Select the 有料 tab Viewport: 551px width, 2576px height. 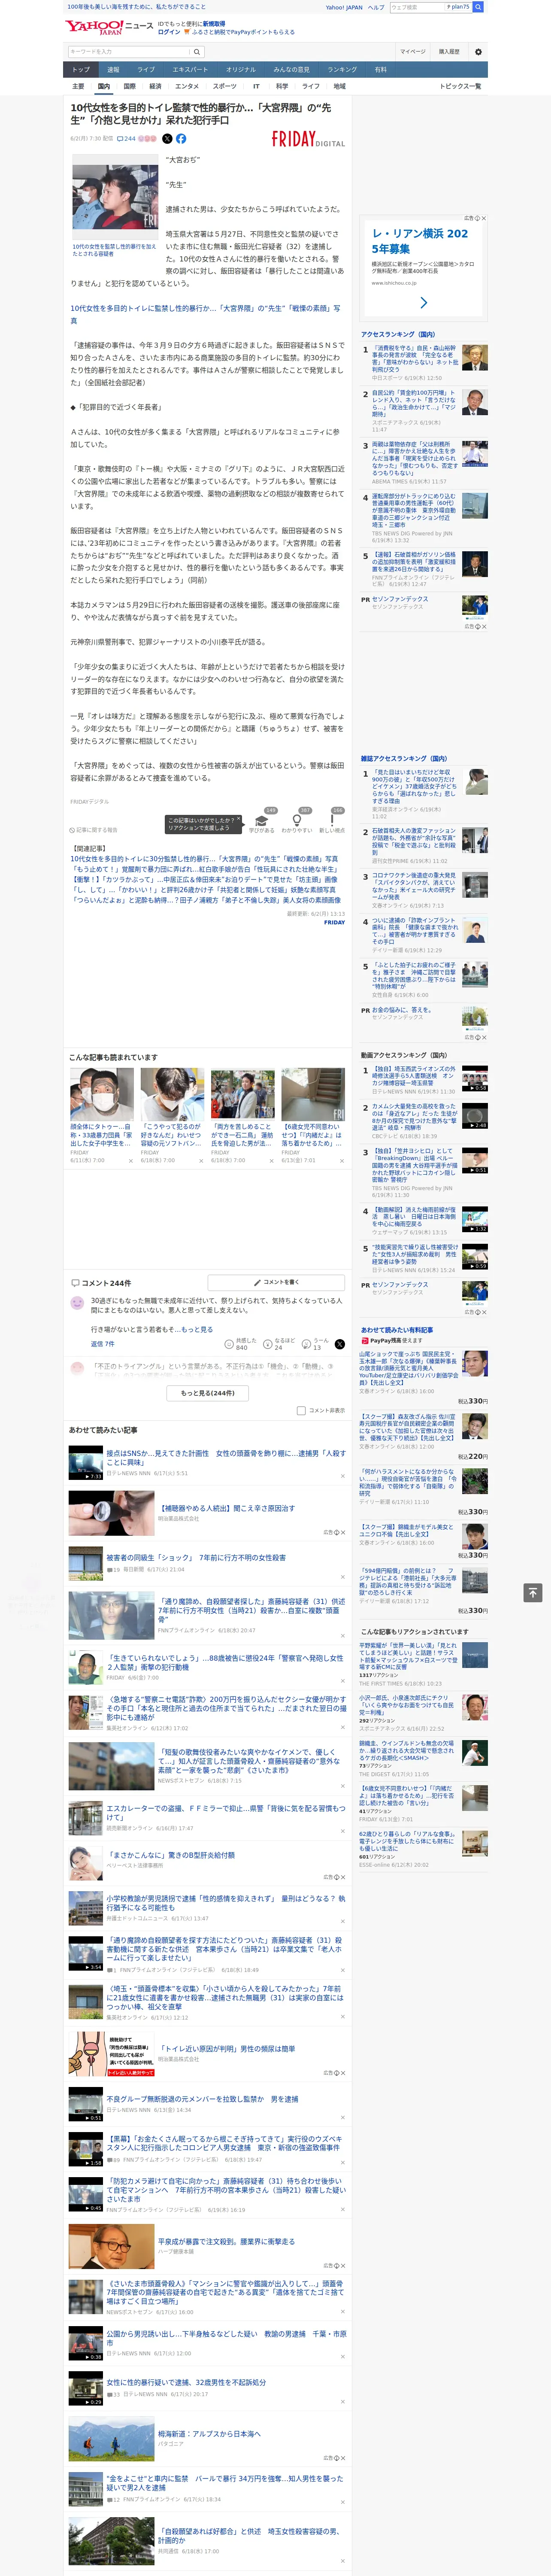(x=381, y=69)
